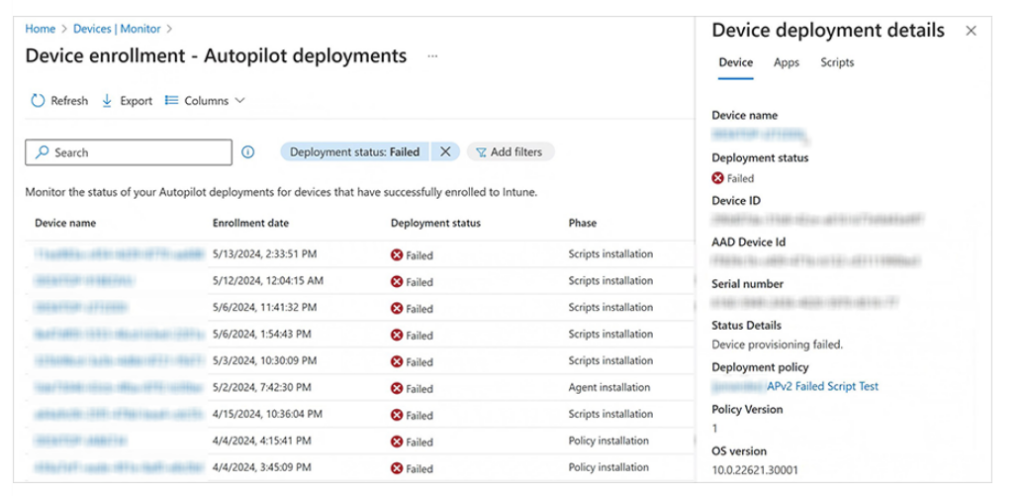Navigate to Devices | Monitor breadcrumb
The image size is (1024, 496).
pyautogui.click(x=117, y=29)
